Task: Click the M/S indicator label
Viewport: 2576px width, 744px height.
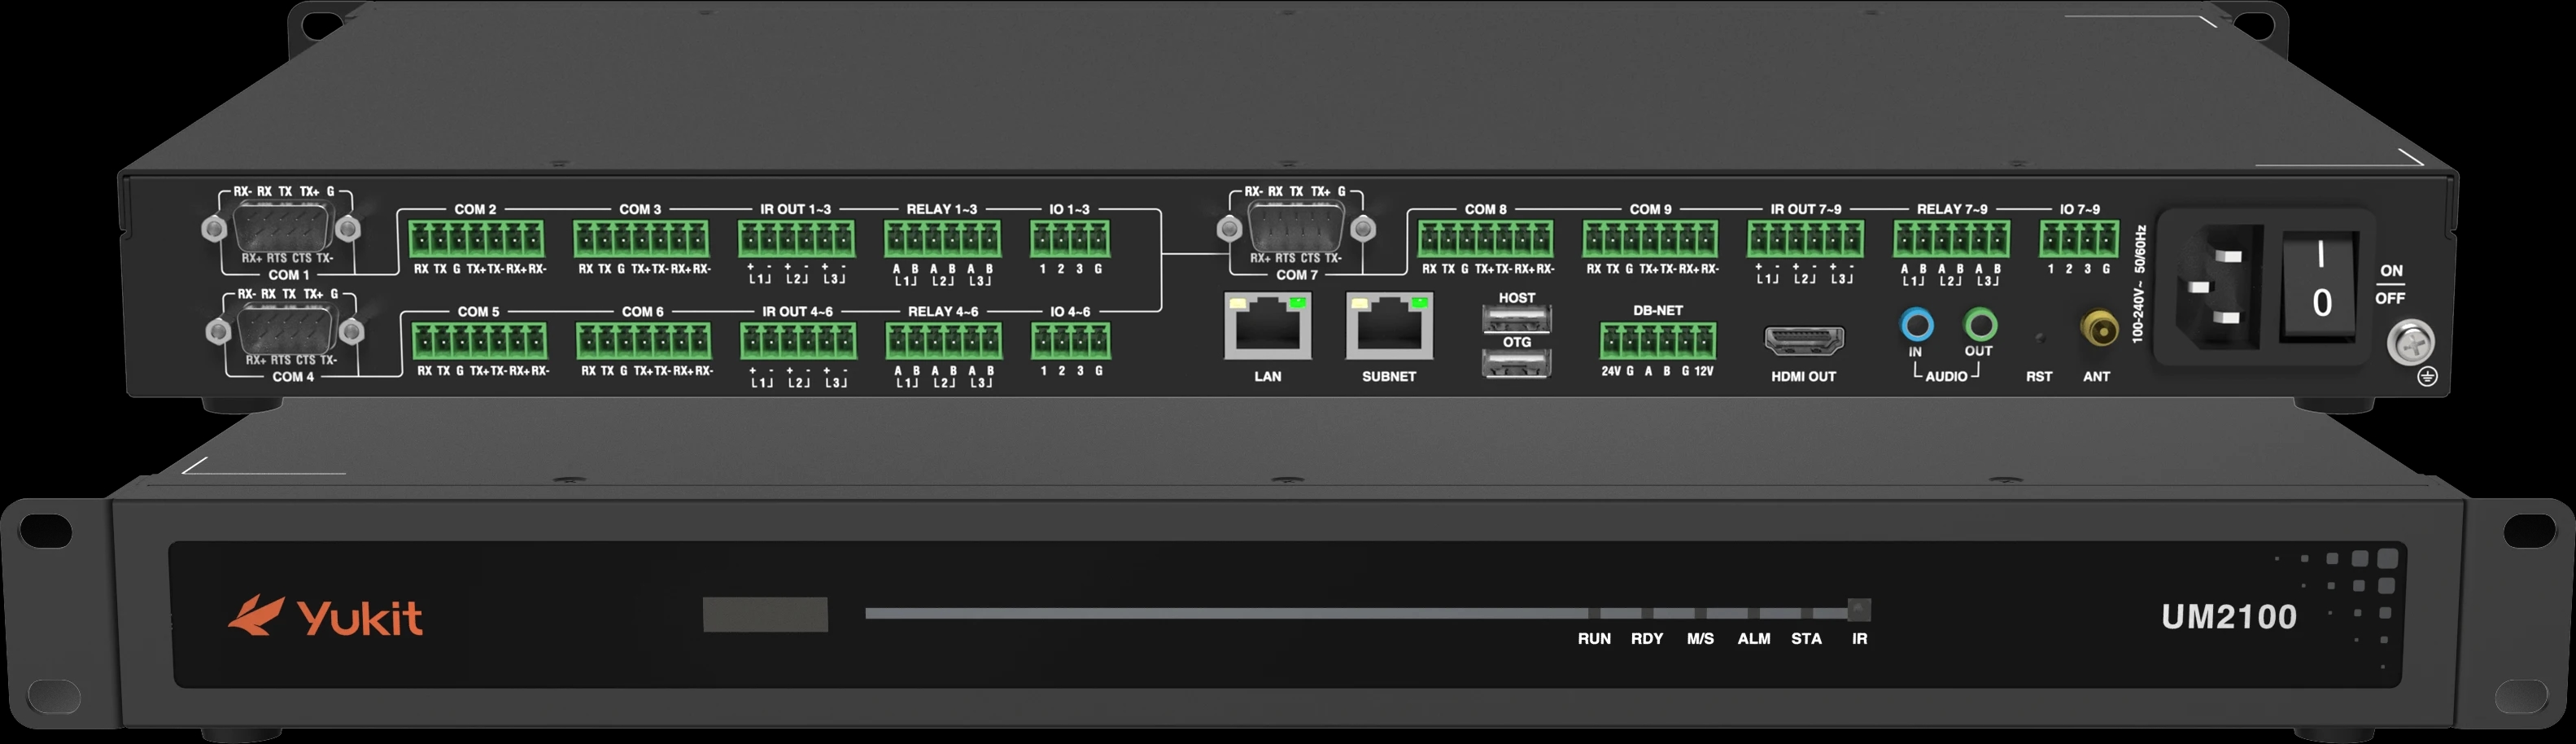Action: [x=1700, y=639]
